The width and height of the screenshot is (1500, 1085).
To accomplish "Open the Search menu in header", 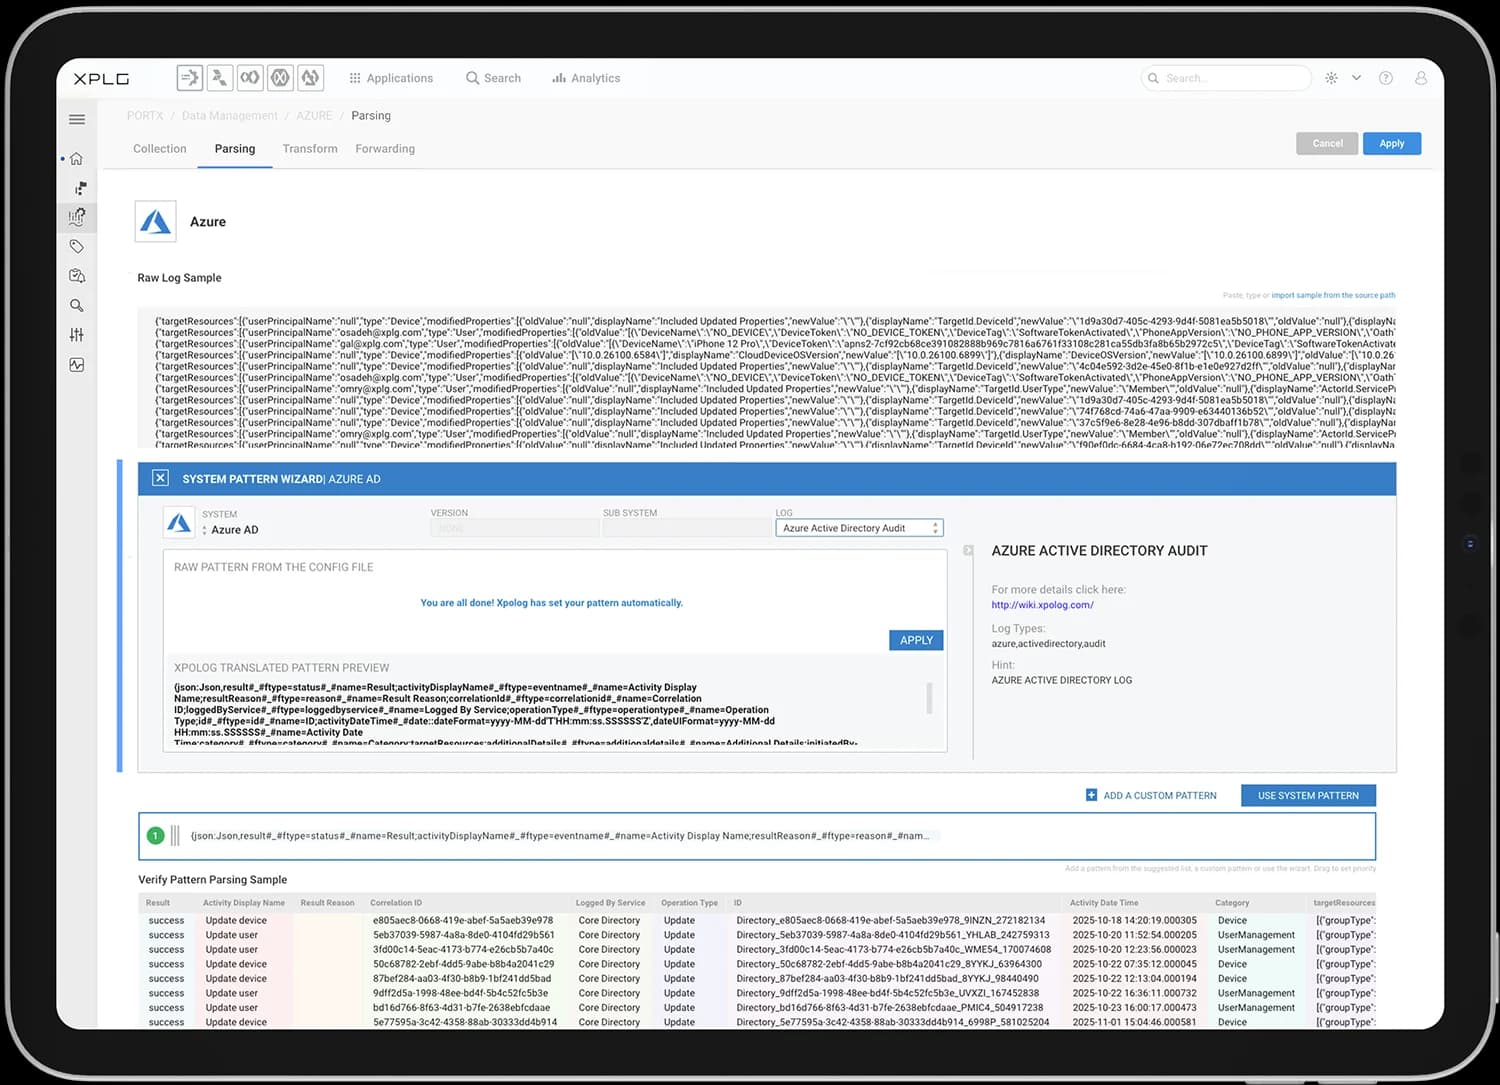I will 494,78.
